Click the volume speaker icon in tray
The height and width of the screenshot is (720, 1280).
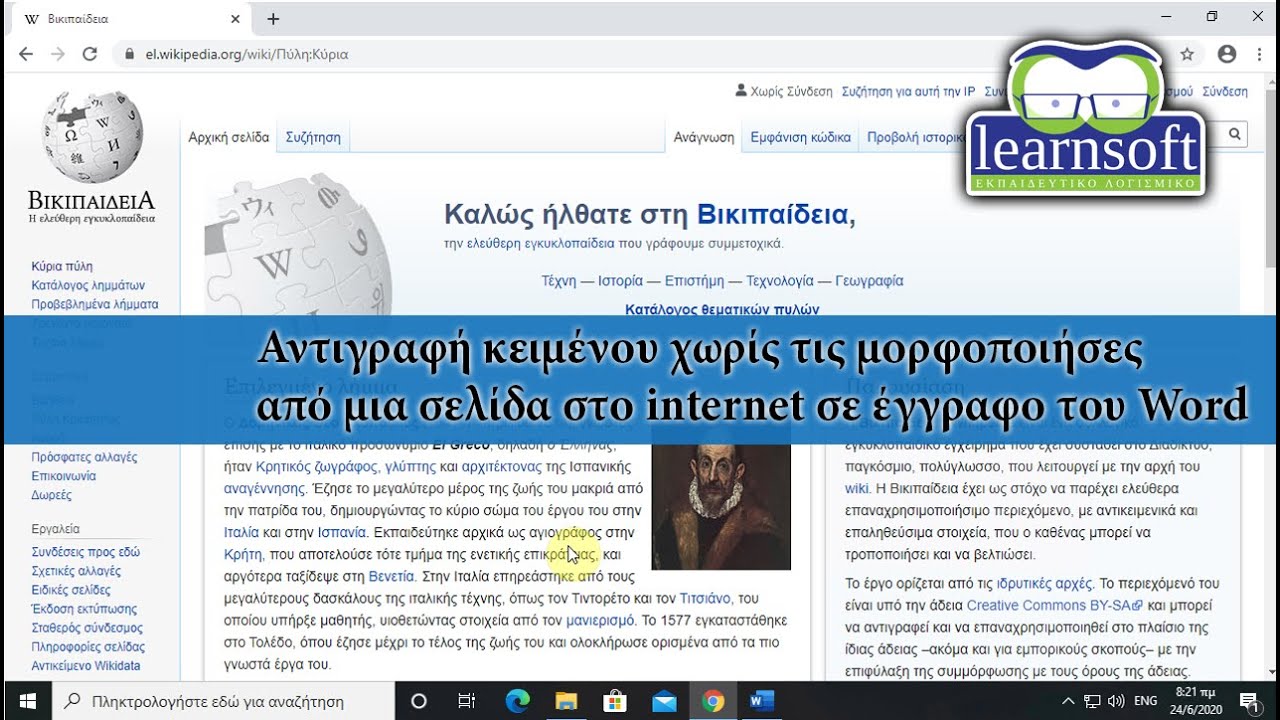[1116, 701]
